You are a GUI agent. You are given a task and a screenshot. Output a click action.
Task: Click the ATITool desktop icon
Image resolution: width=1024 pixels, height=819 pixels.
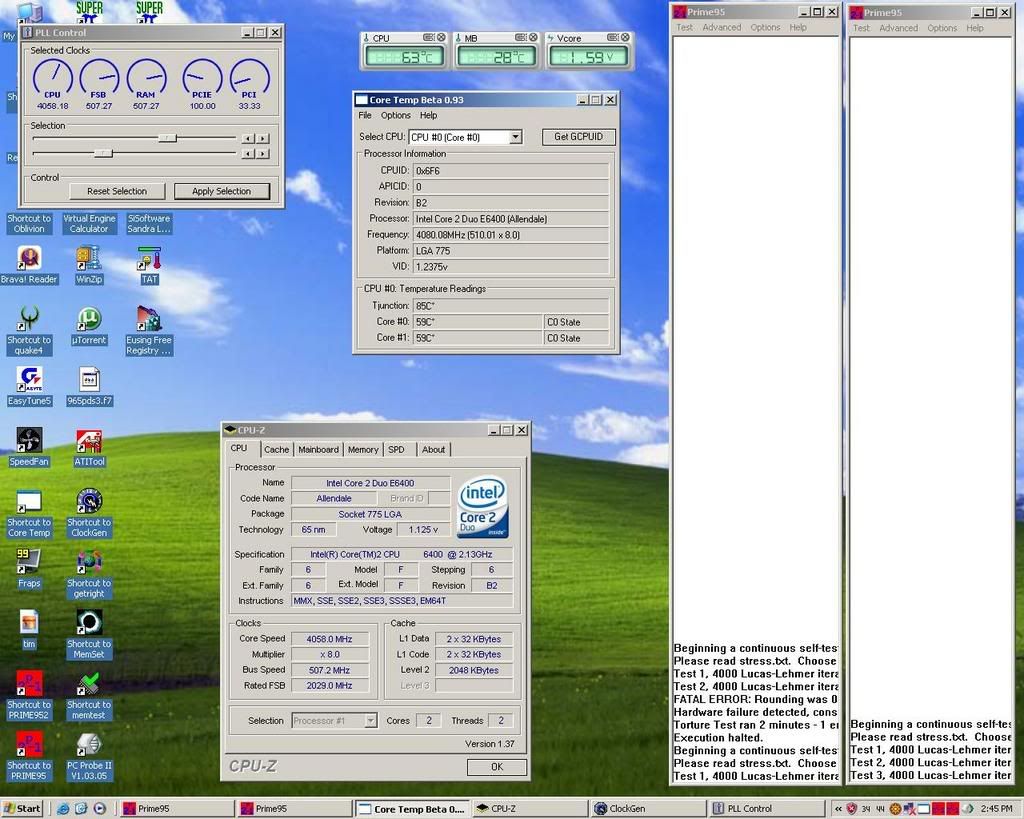pyautogui.click(x=89, y=441)
